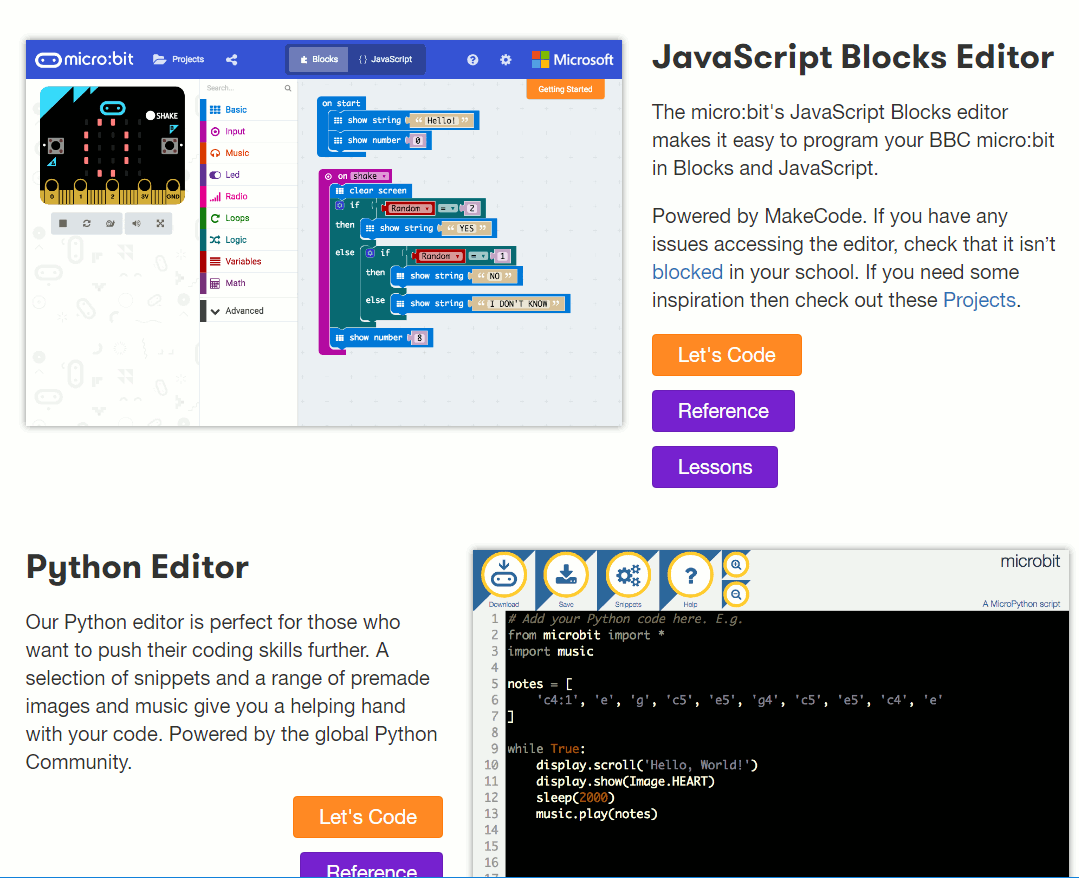This screenshot has width=1079, height=878.
Task: Open Reference for JavaScript Blocks Editor
Action: pos(723,411)
